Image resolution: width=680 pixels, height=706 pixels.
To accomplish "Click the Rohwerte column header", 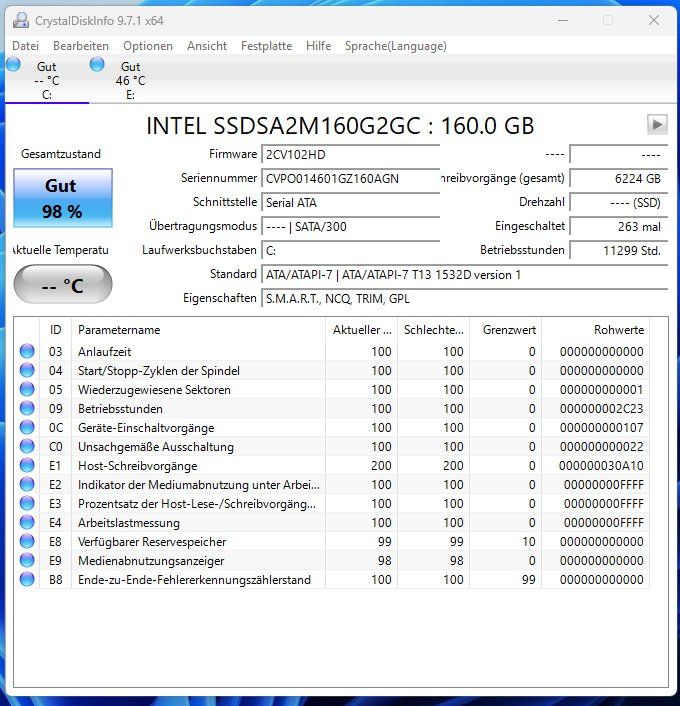I will pos(595,330).
